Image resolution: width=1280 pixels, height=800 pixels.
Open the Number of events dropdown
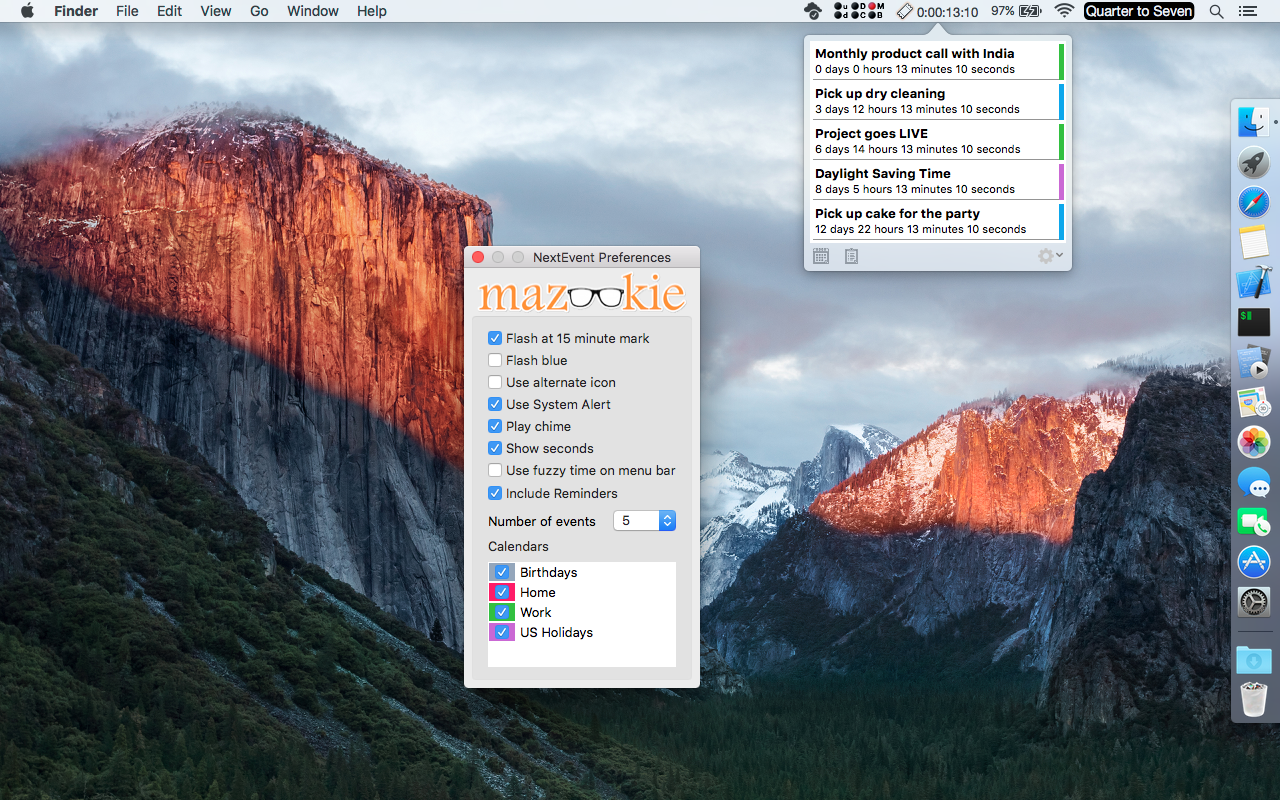[644, 521]
